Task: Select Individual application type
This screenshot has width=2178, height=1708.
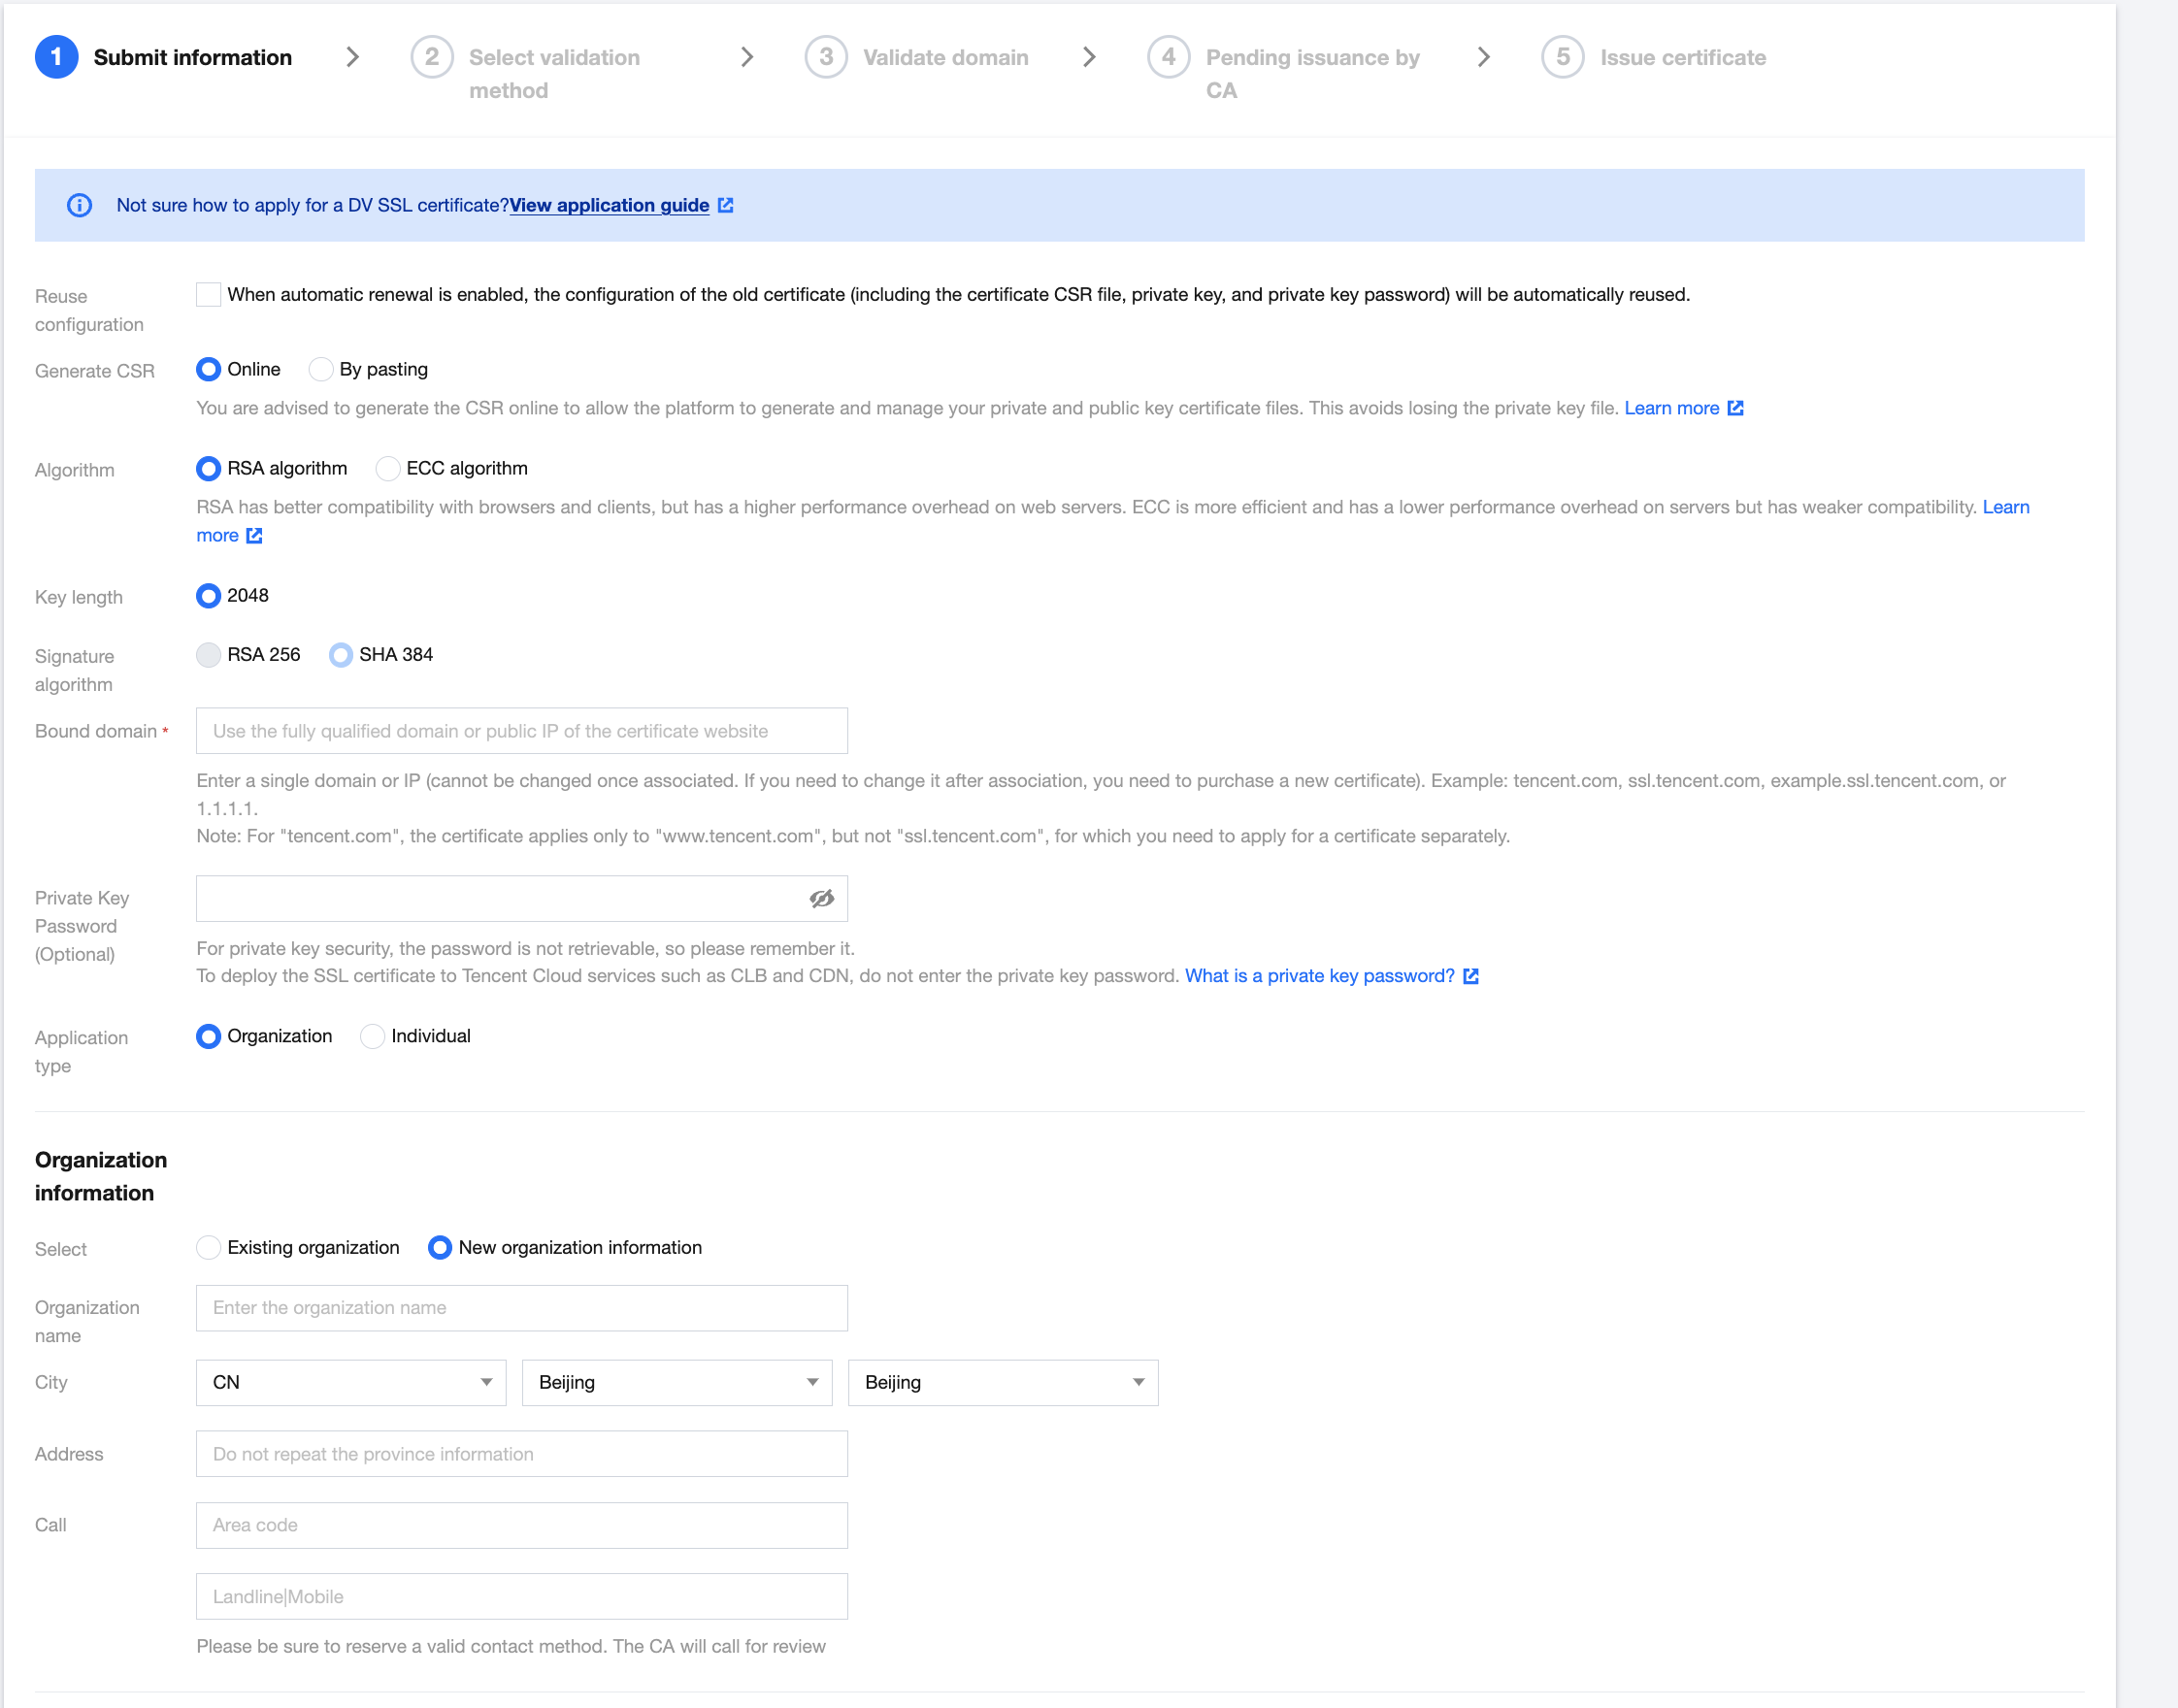Action: [373, 1036]
